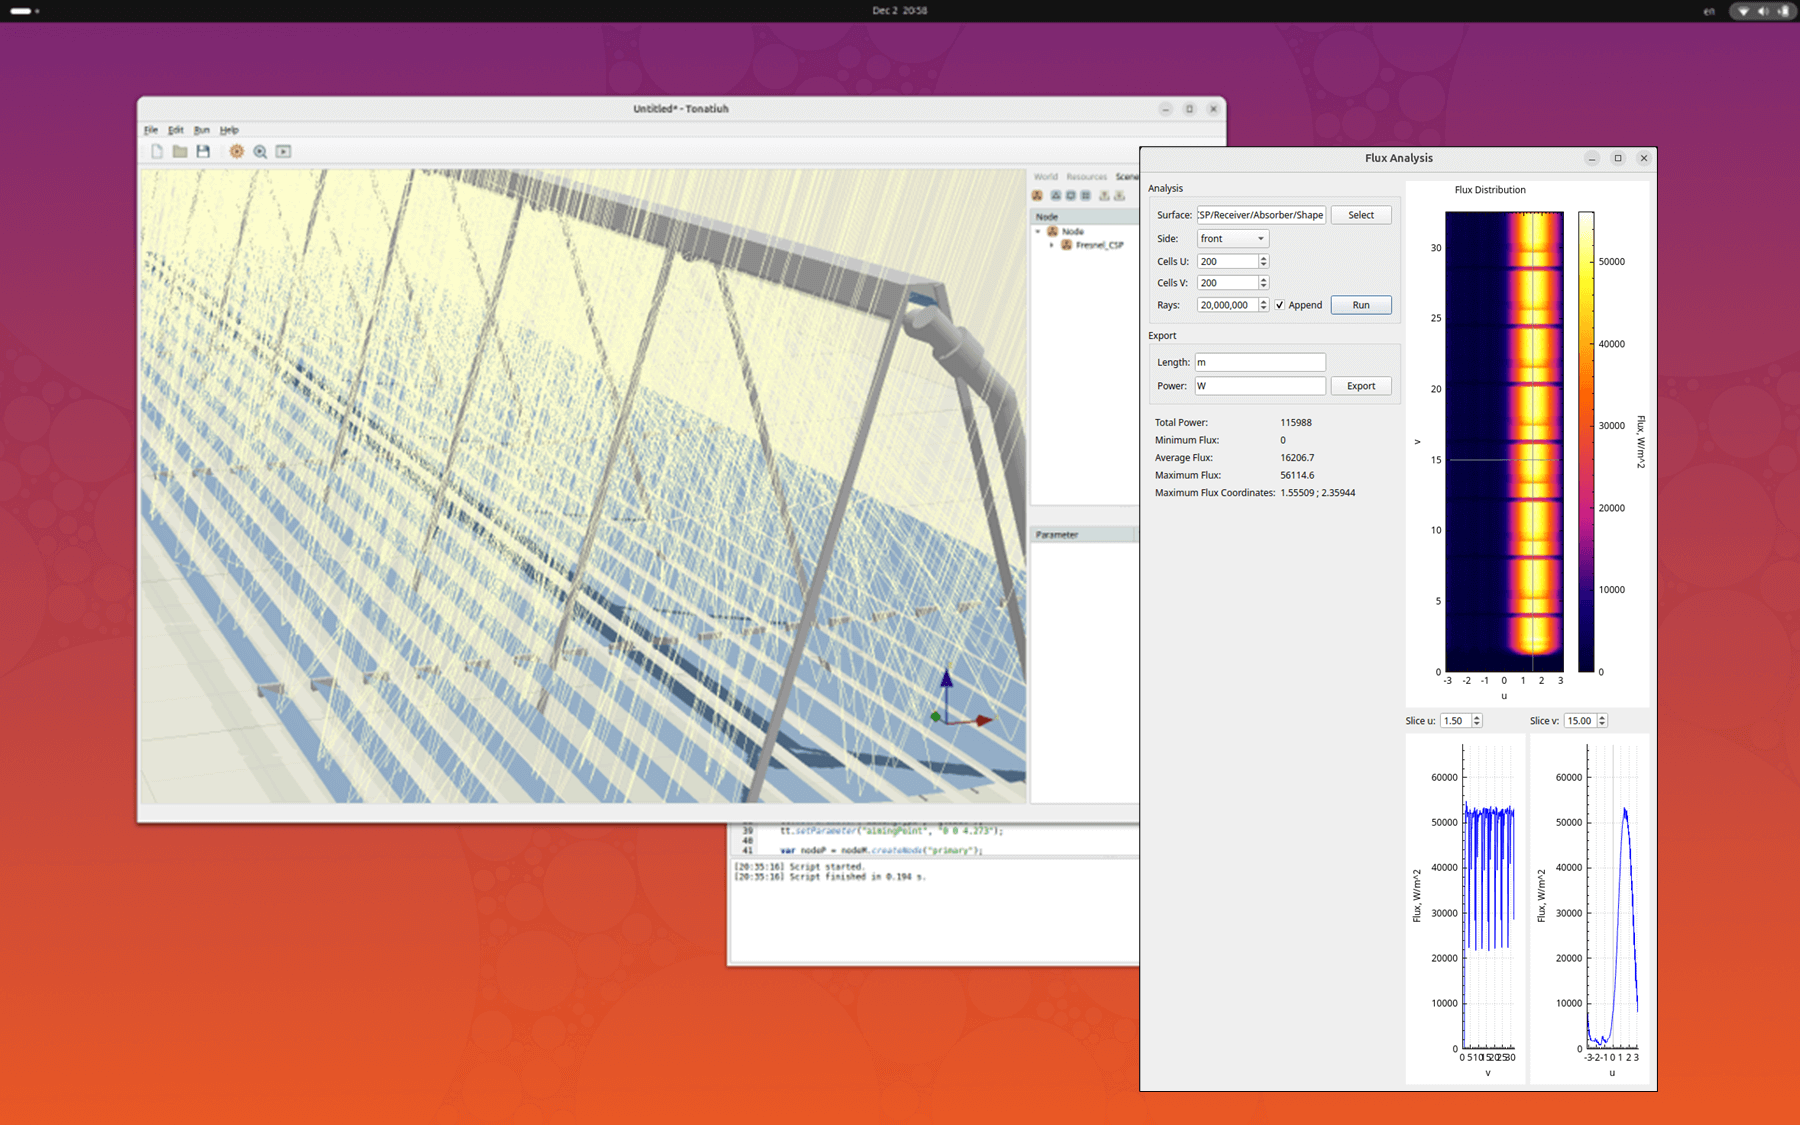Run ray tracing with the sun icon
The height and width of the screenshot is (1125, 1800).
coord(236,151)
